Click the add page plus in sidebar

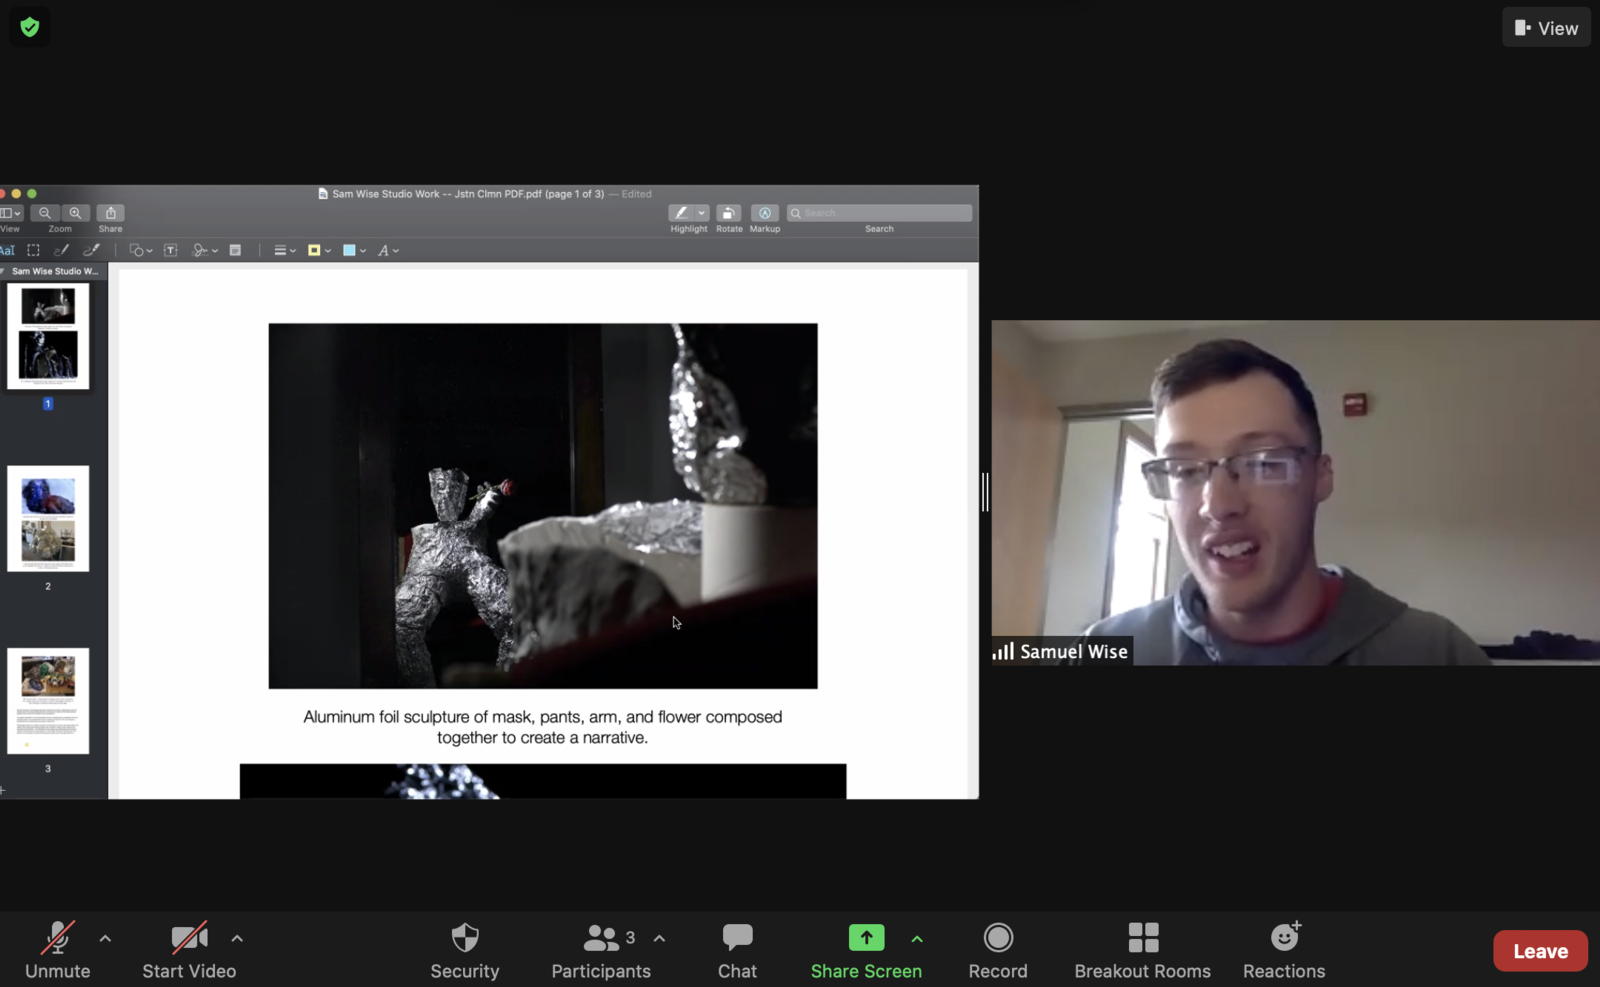pos(3,790)
